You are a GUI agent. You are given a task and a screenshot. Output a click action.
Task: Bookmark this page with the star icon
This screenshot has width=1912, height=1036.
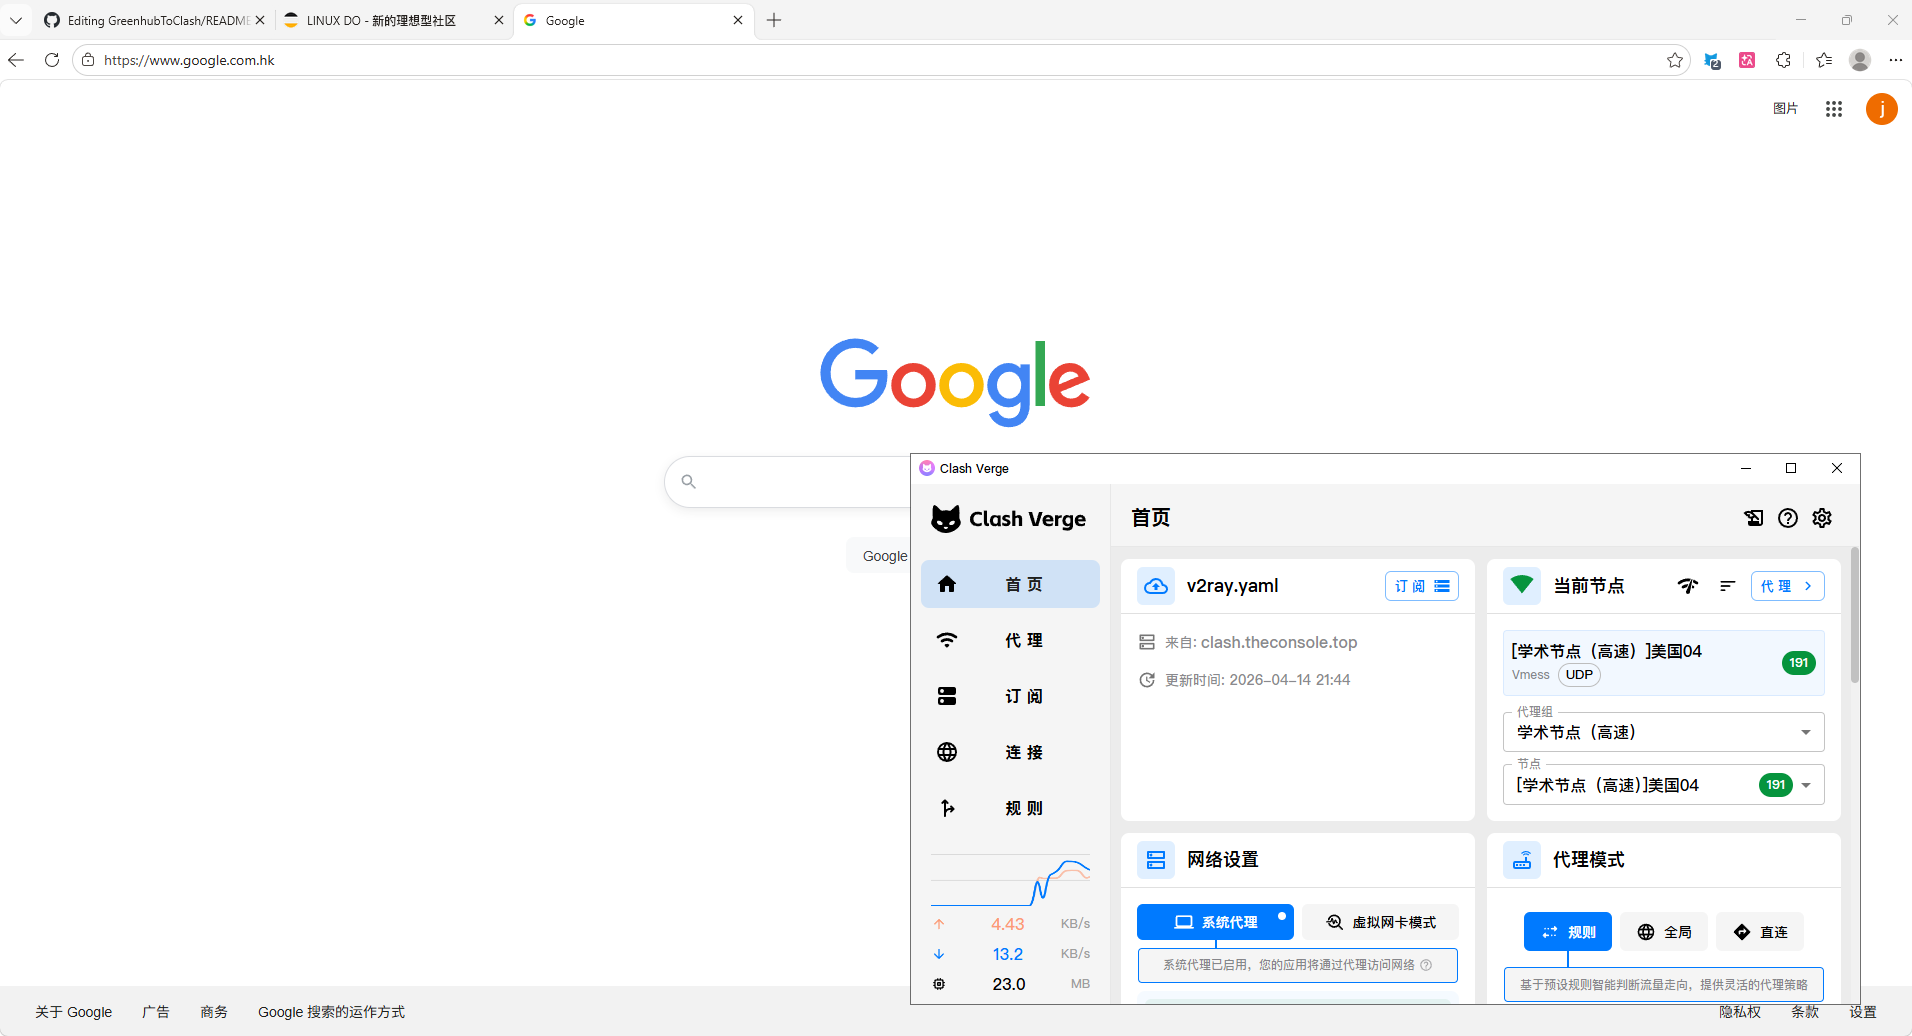1675,60
